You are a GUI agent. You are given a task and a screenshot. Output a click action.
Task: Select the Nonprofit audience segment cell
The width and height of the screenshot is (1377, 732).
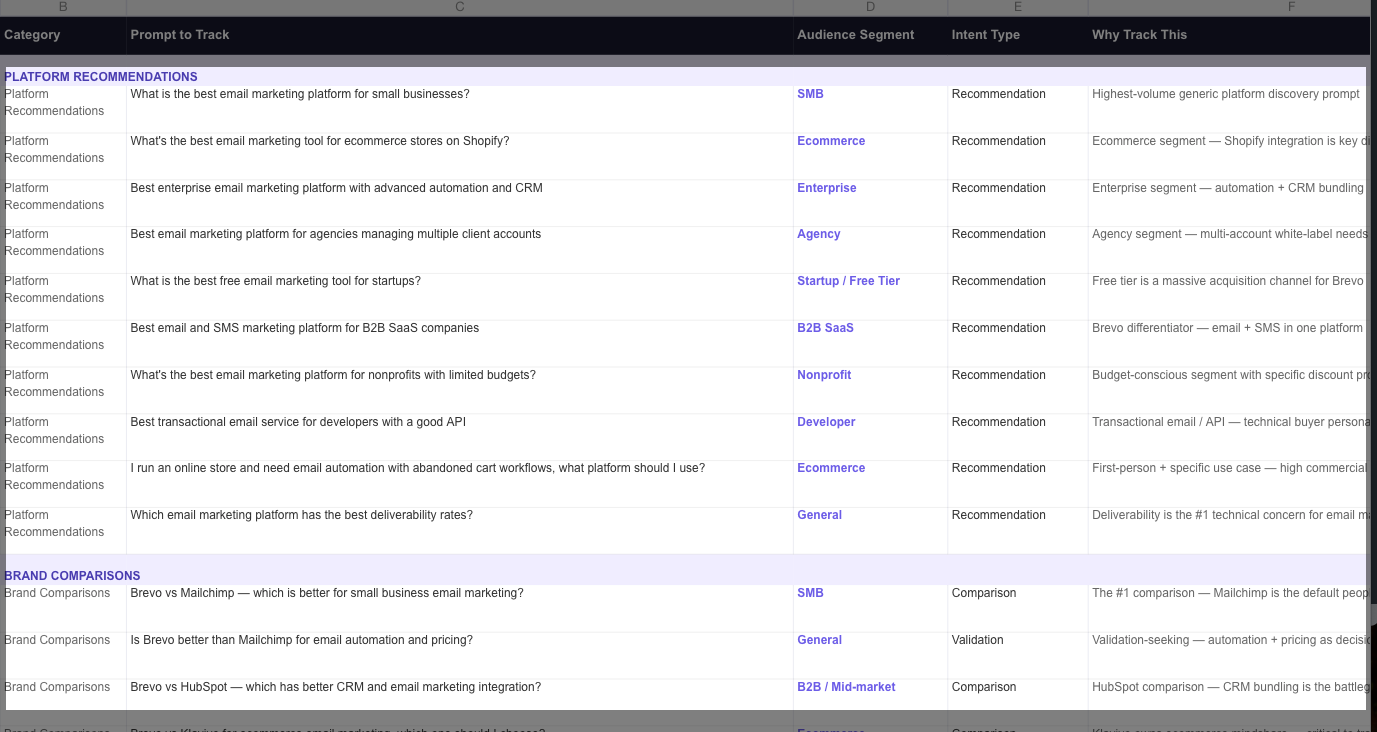[x=870, y=390]
